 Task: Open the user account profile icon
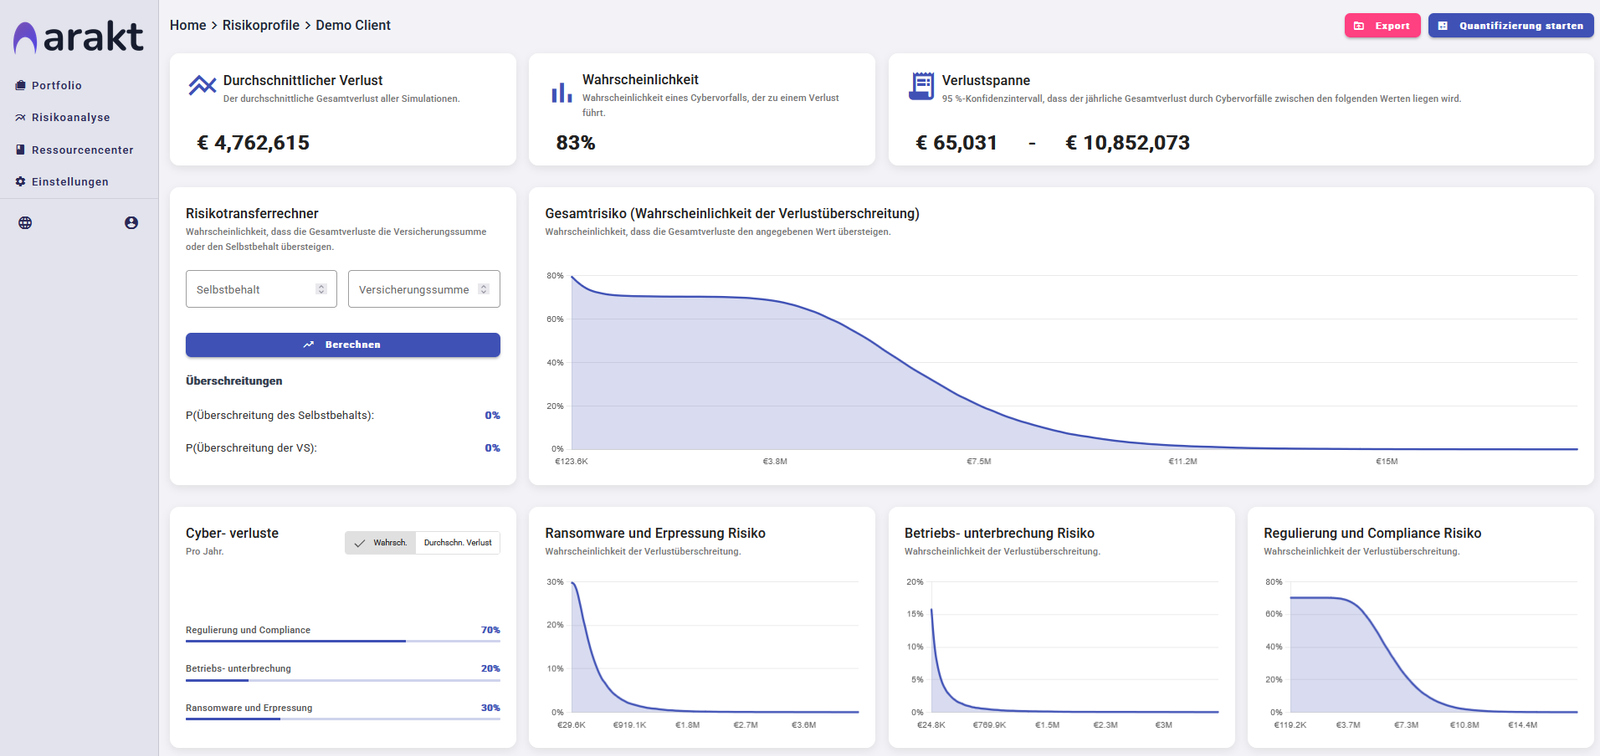(x=131, y=223)
